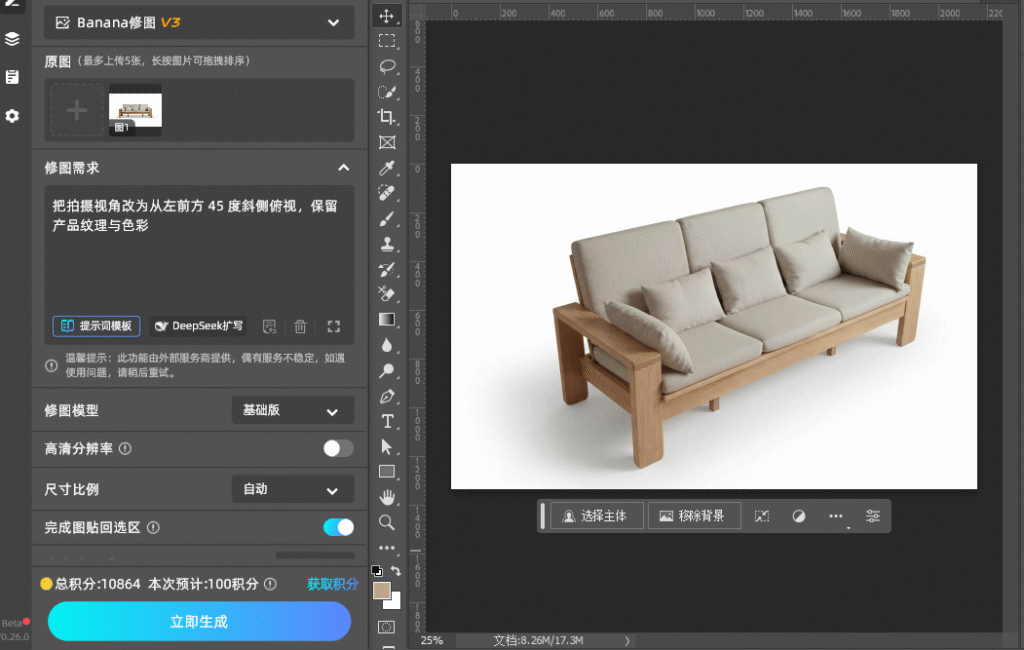Click the add image plus box
Image resolution: width=1024 pixels, height=650 pixels.
pos(77,110)
